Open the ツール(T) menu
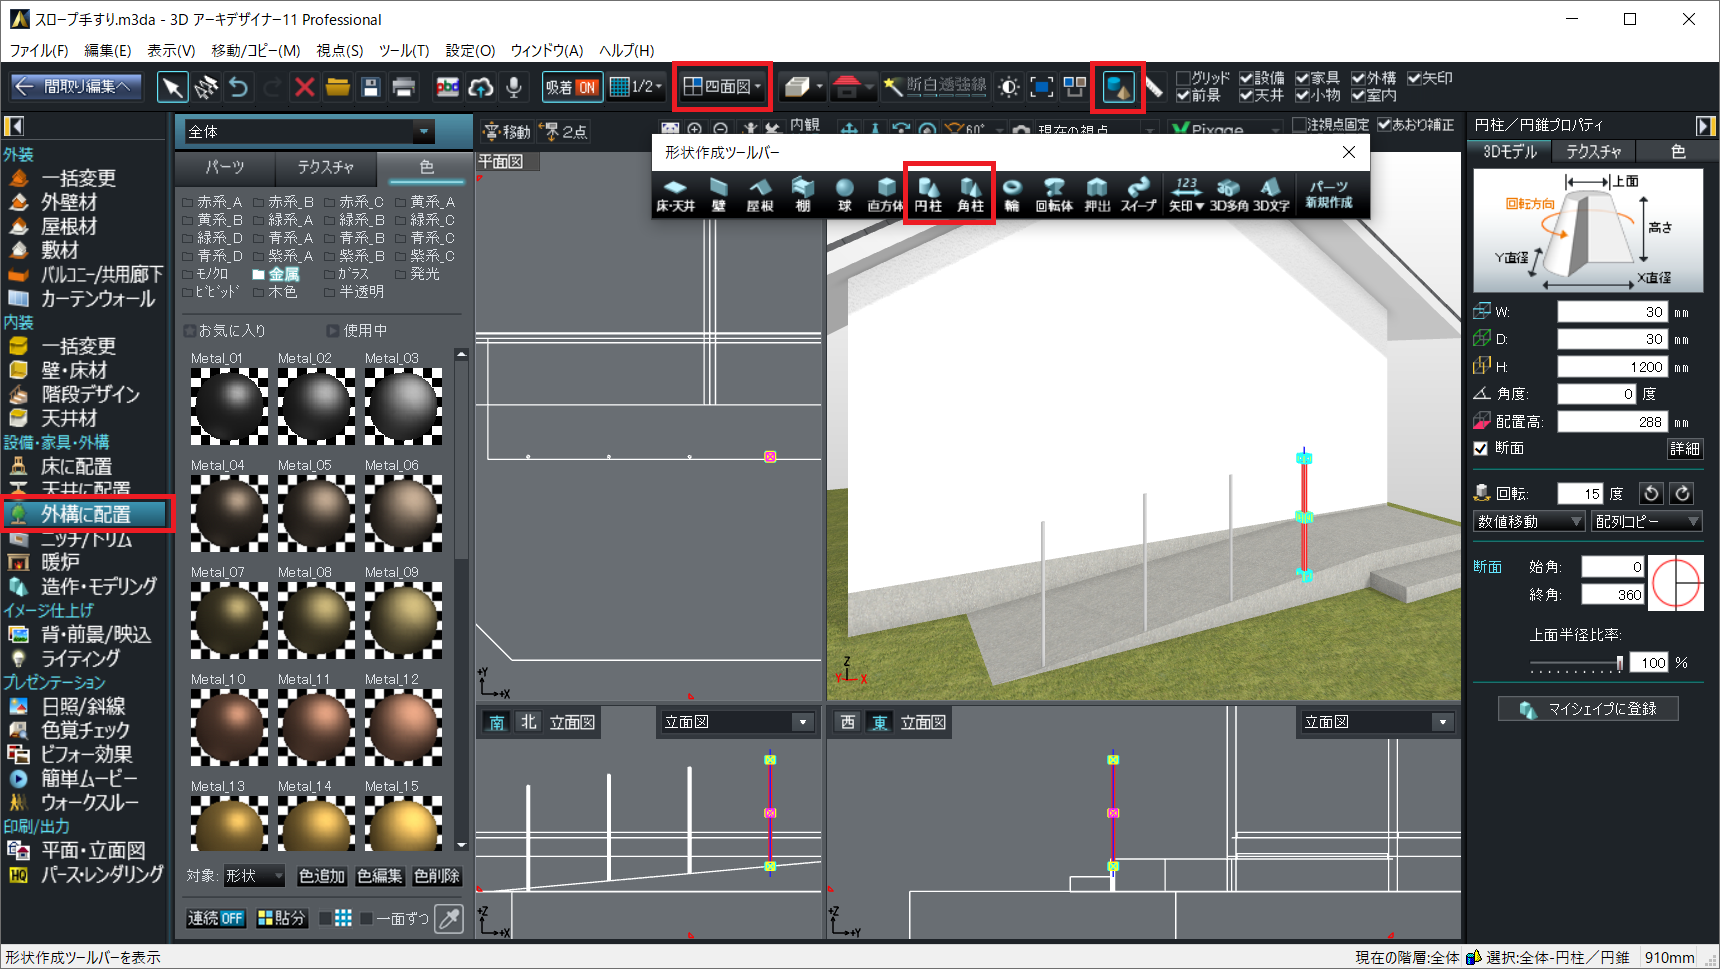The width and height of the screenshot is (1720, 969). click(403, 50)
